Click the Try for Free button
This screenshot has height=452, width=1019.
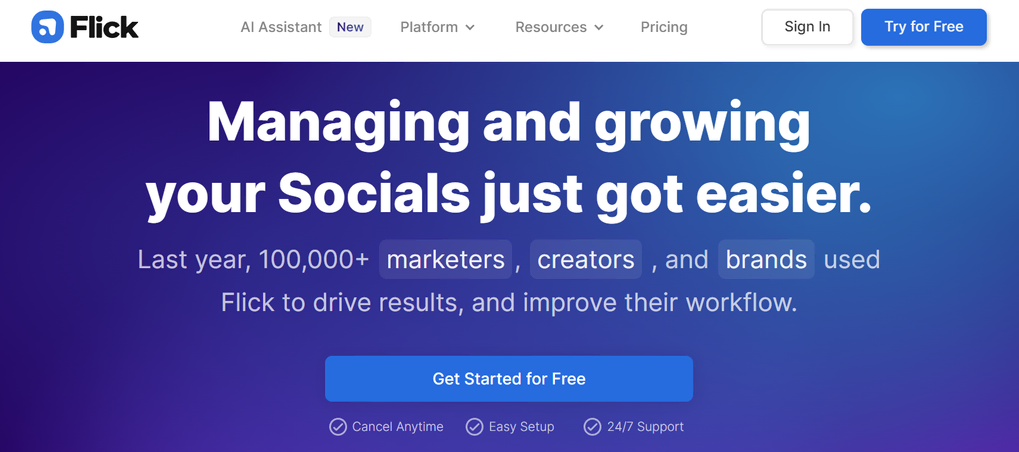coord(923,27)
